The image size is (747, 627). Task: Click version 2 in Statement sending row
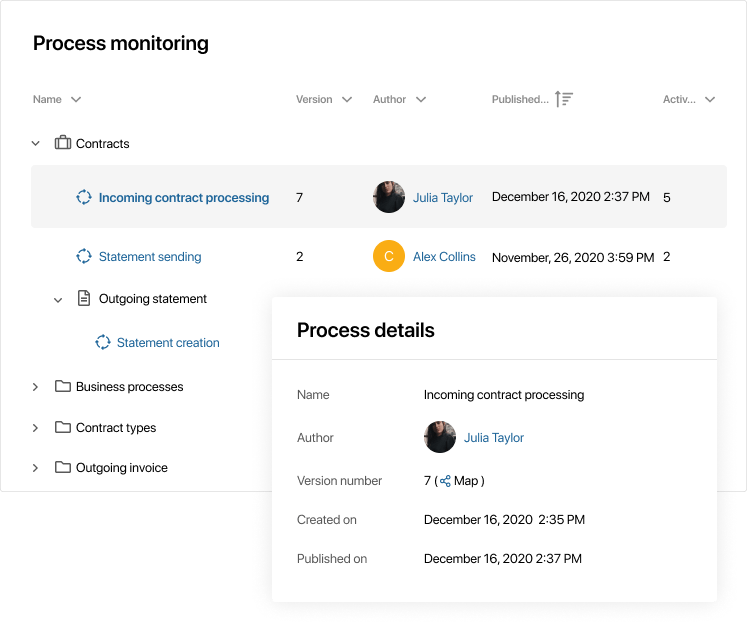coord(299,256)
